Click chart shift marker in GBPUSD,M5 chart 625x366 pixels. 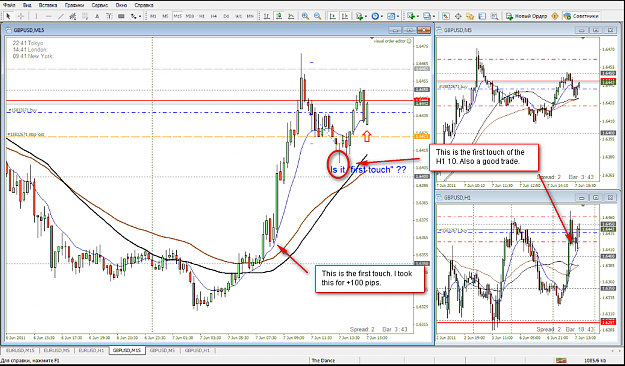coord(583,38)
